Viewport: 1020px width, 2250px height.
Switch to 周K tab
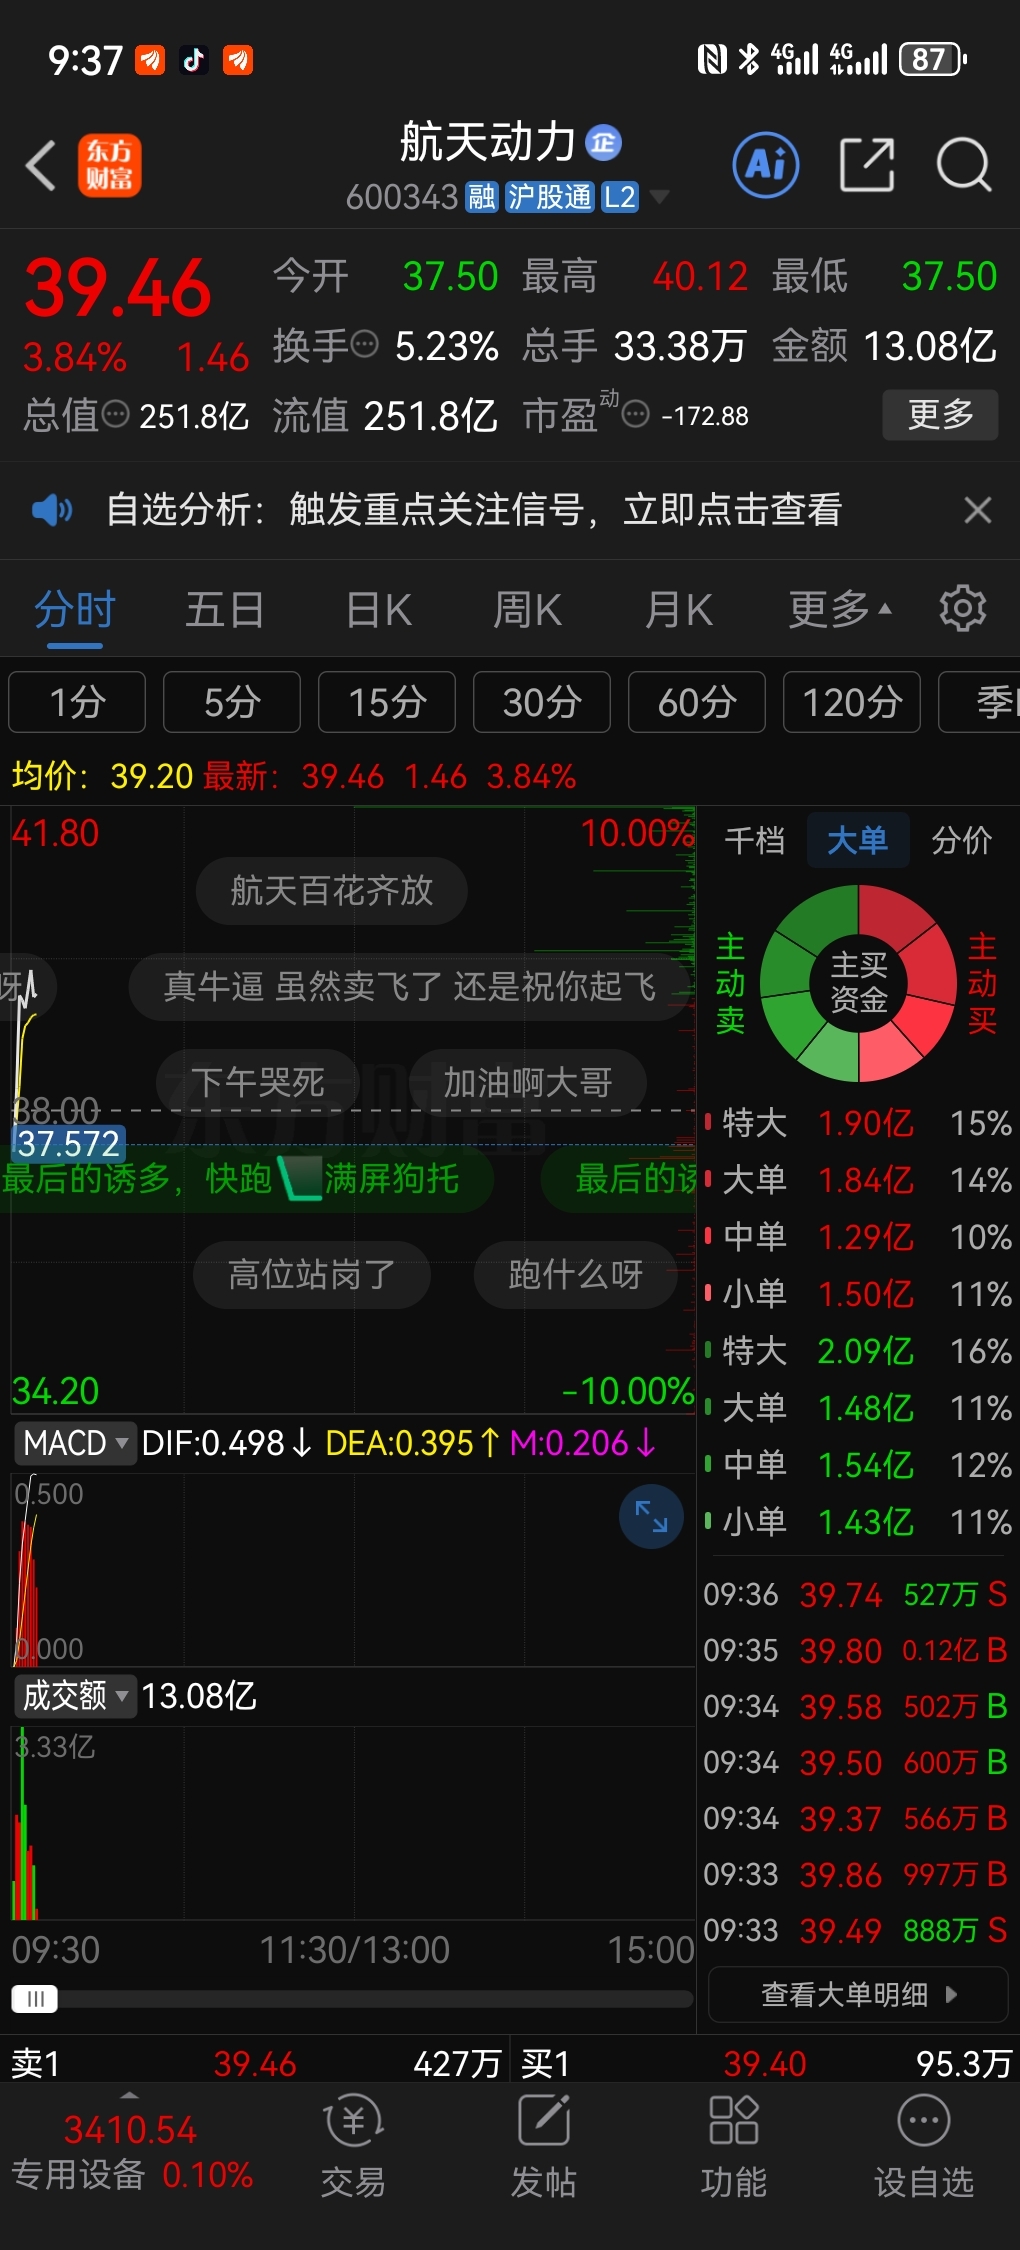[528, 609]
